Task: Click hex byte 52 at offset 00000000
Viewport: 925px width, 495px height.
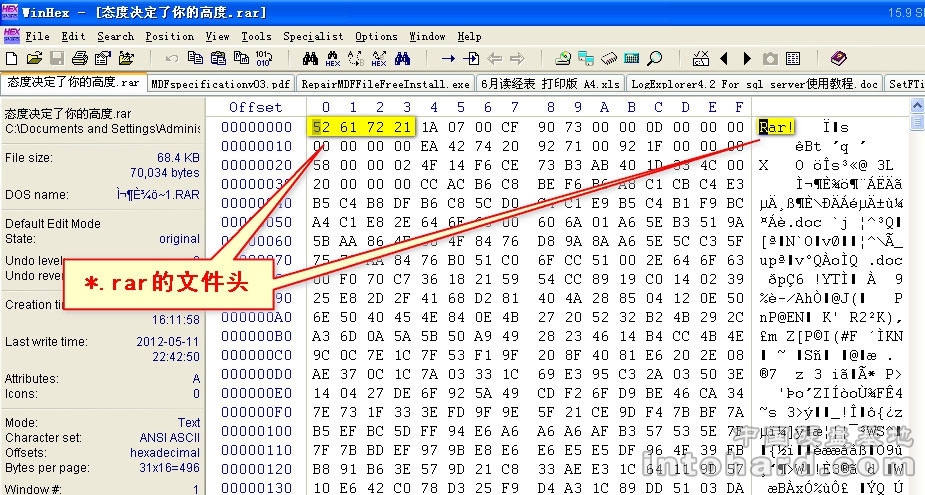Action: coord(321,127)
